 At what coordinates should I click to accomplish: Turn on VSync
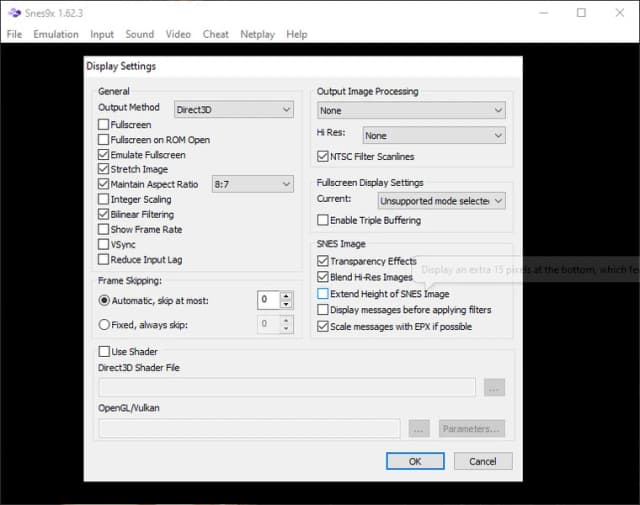point(104,245)
